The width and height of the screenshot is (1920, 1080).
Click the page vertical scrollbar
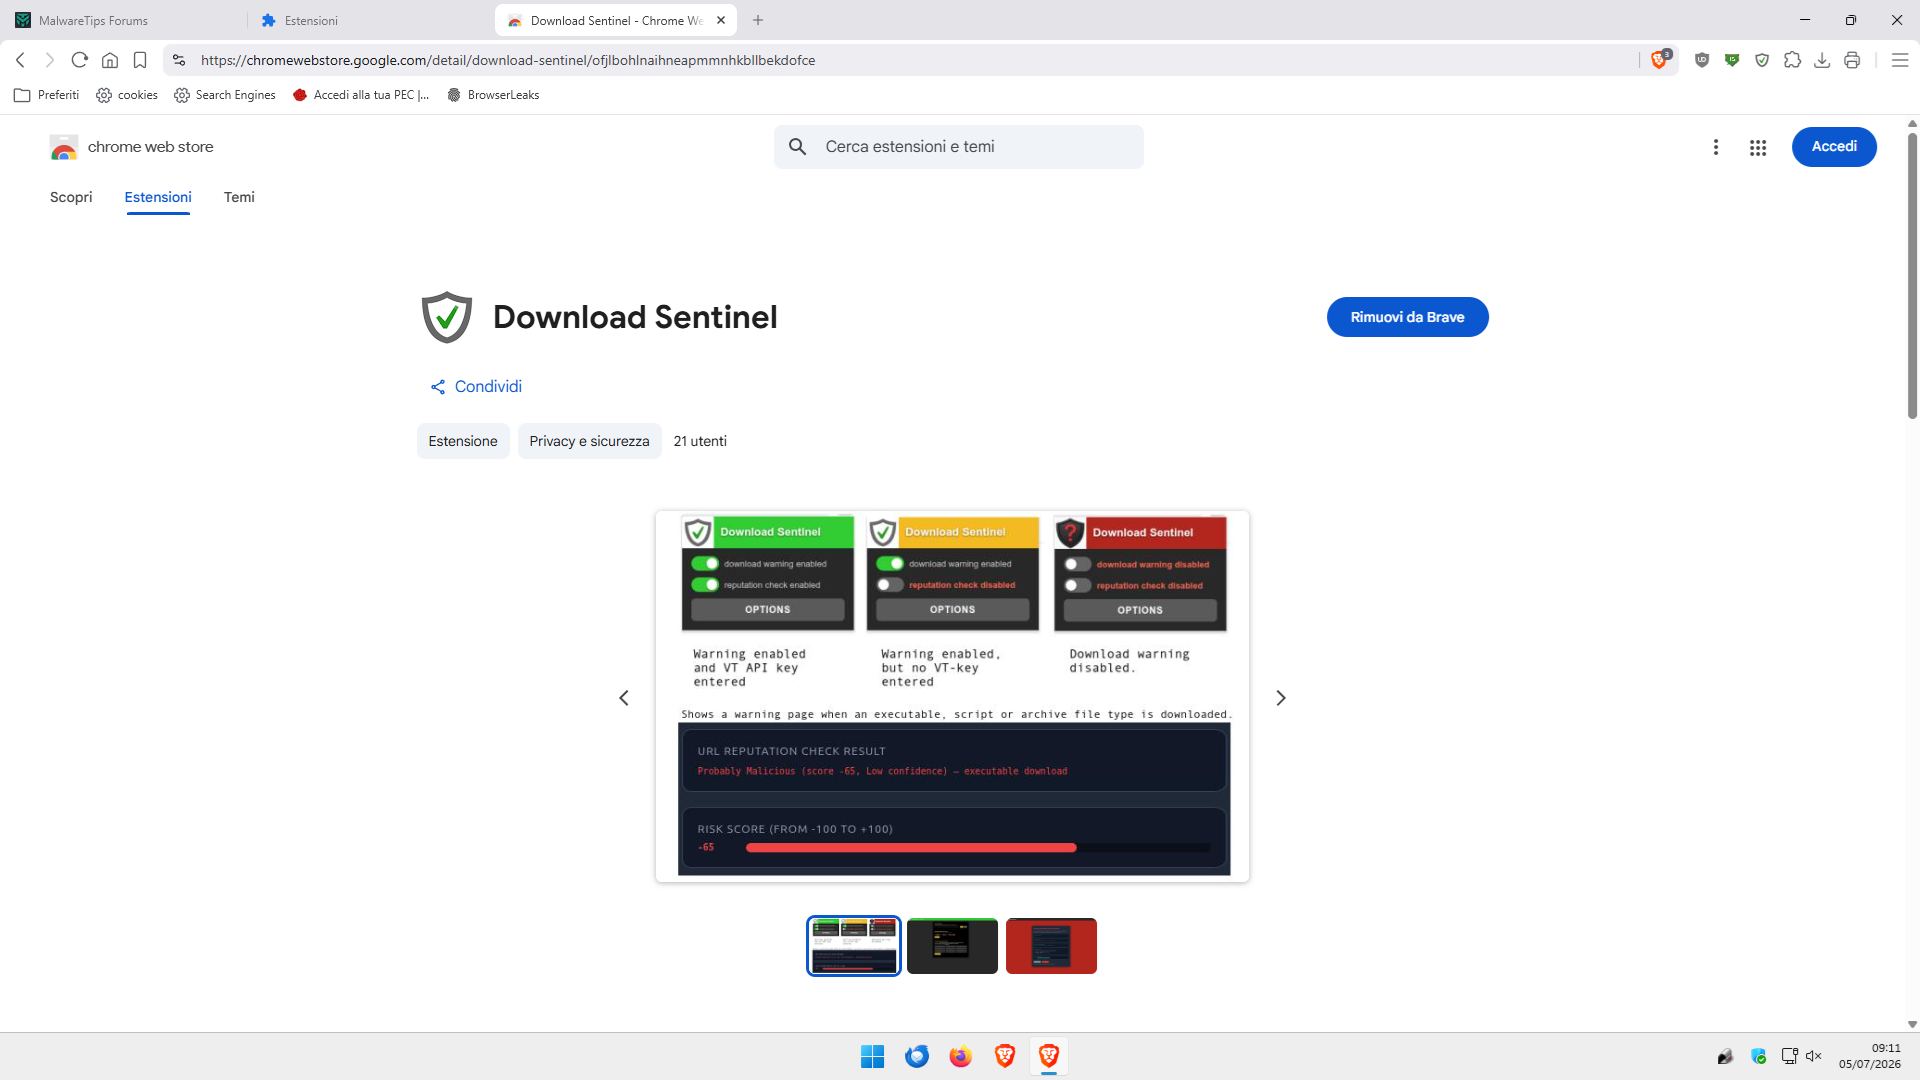coord(1912,275)
